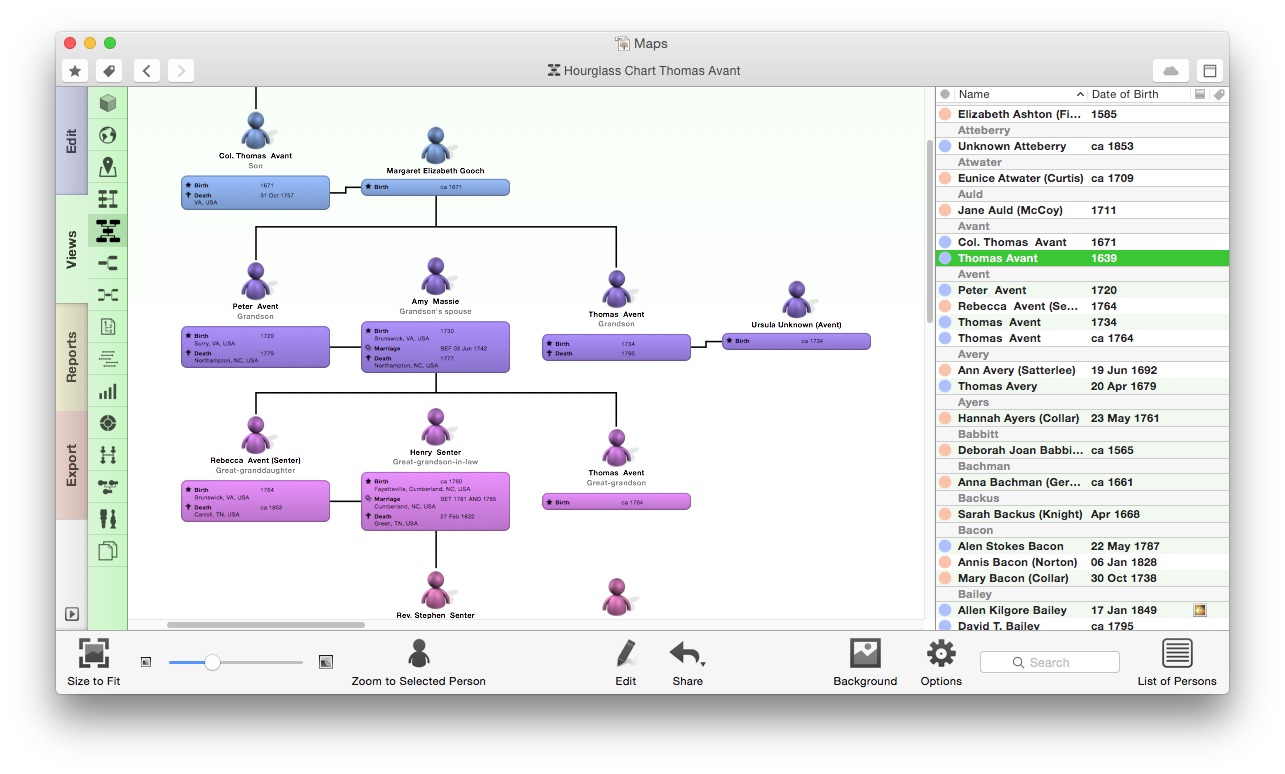The image size is (1285, 774).
Task: Open the Statistics bar-chart icon
Action: coord(108,391)
